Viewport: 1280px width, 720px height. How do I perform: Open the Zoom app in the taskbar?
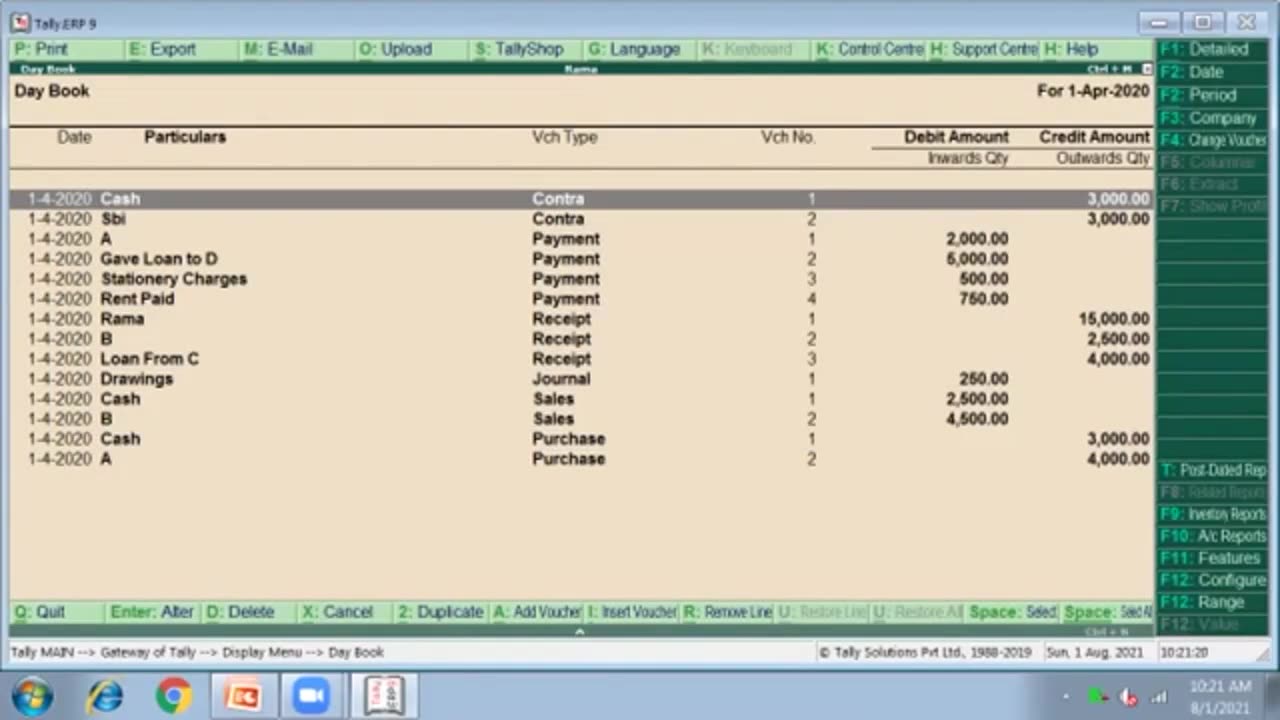click(x=311, y=696)
